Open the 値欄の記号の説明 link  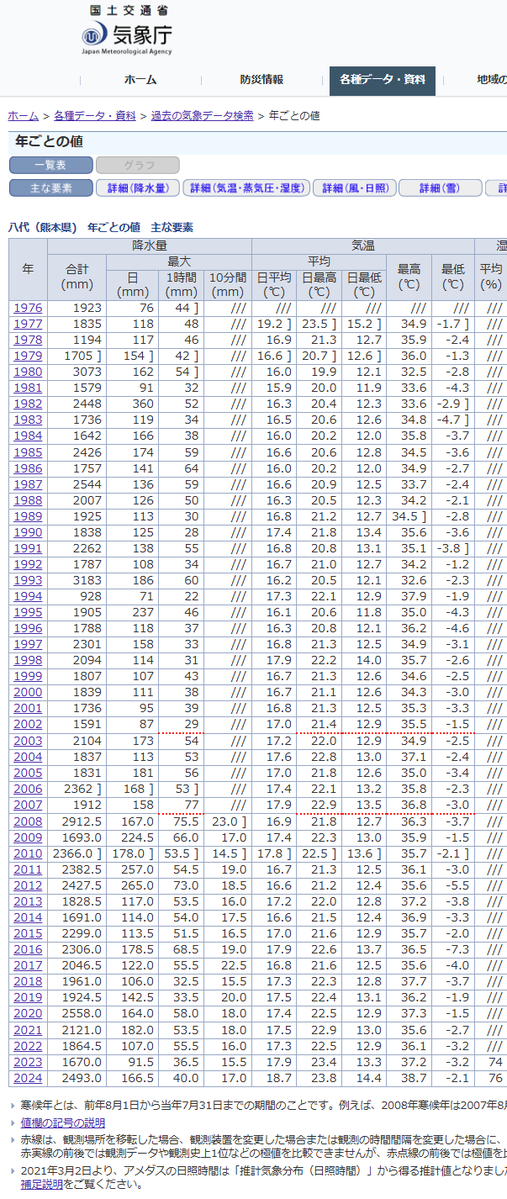(x=63, y=1123)
